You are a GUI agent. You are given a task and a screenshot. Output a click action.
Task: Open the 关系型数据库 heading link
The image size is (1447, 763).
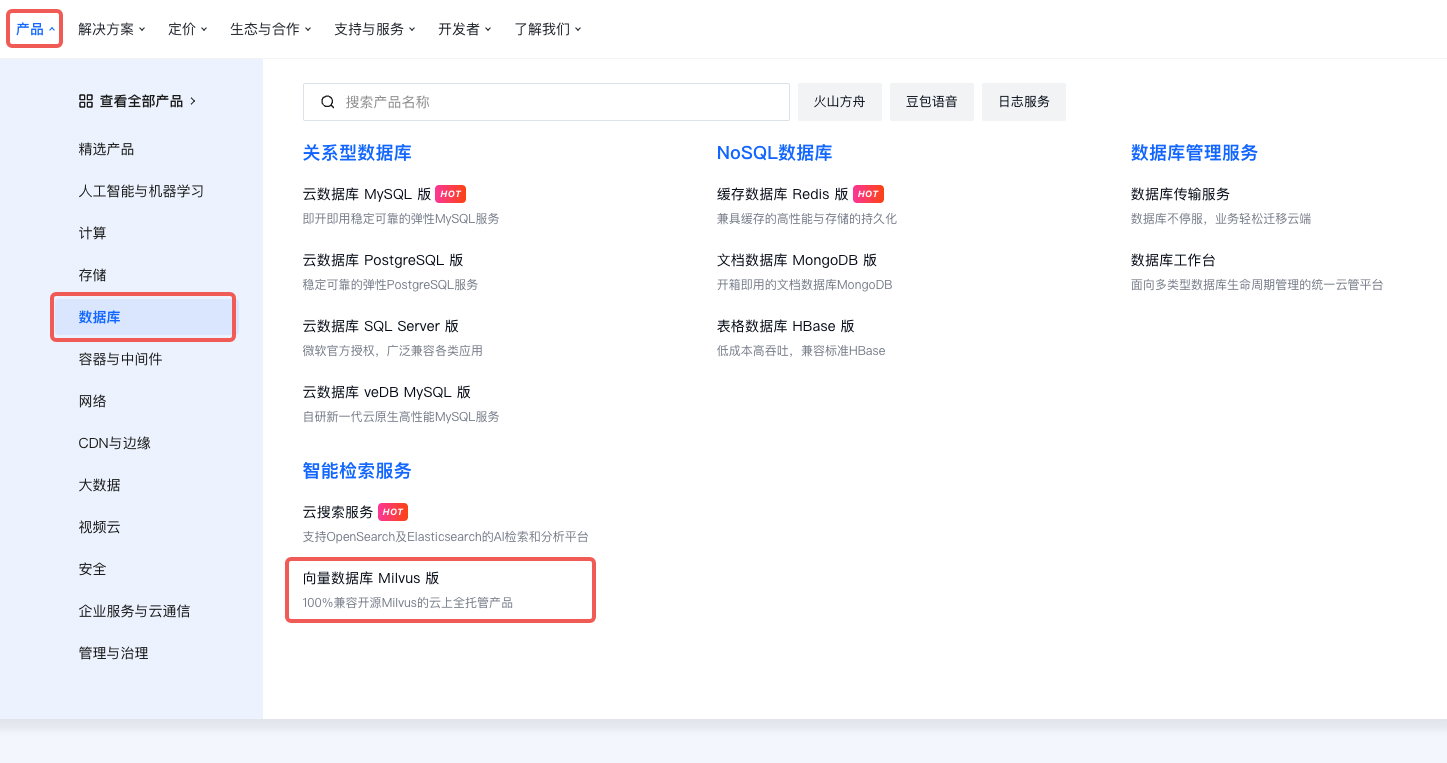[x=357, y=153]
